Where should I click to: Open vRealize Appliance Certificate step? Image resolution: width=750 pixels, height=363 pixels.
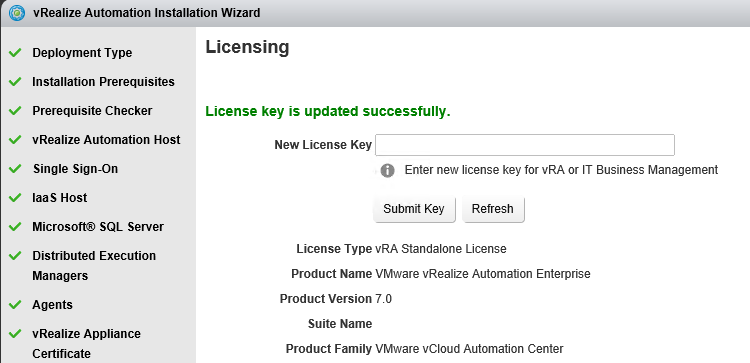point(87,343)
